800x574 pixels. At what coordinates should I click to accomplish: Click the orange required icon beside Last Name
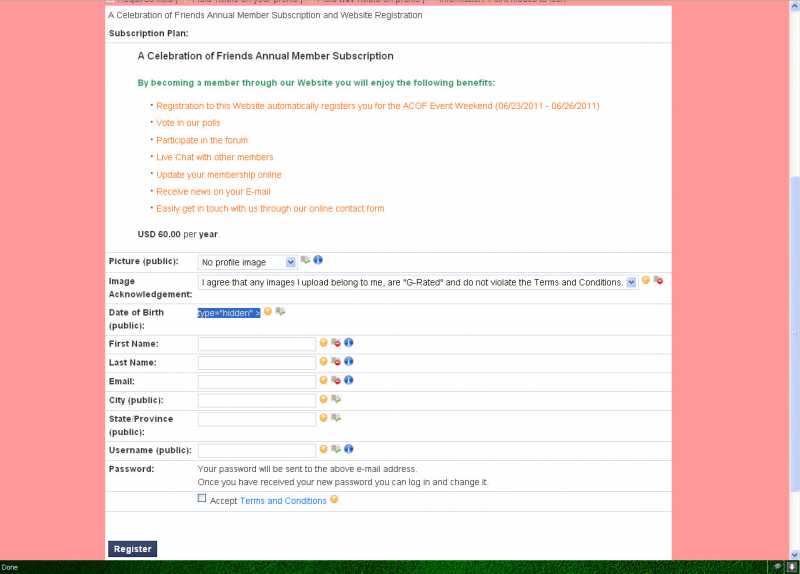pos(323,361)
